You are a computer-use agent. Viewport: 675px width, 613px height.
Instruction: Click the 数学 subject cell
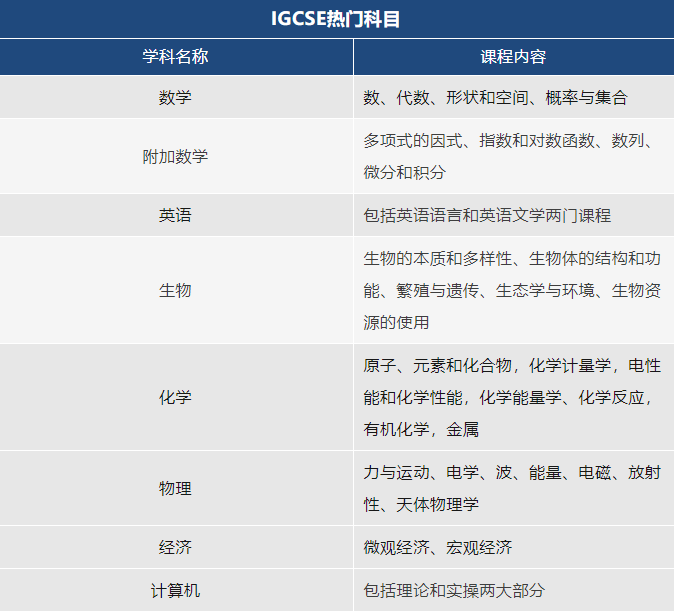tap(176, 97)
